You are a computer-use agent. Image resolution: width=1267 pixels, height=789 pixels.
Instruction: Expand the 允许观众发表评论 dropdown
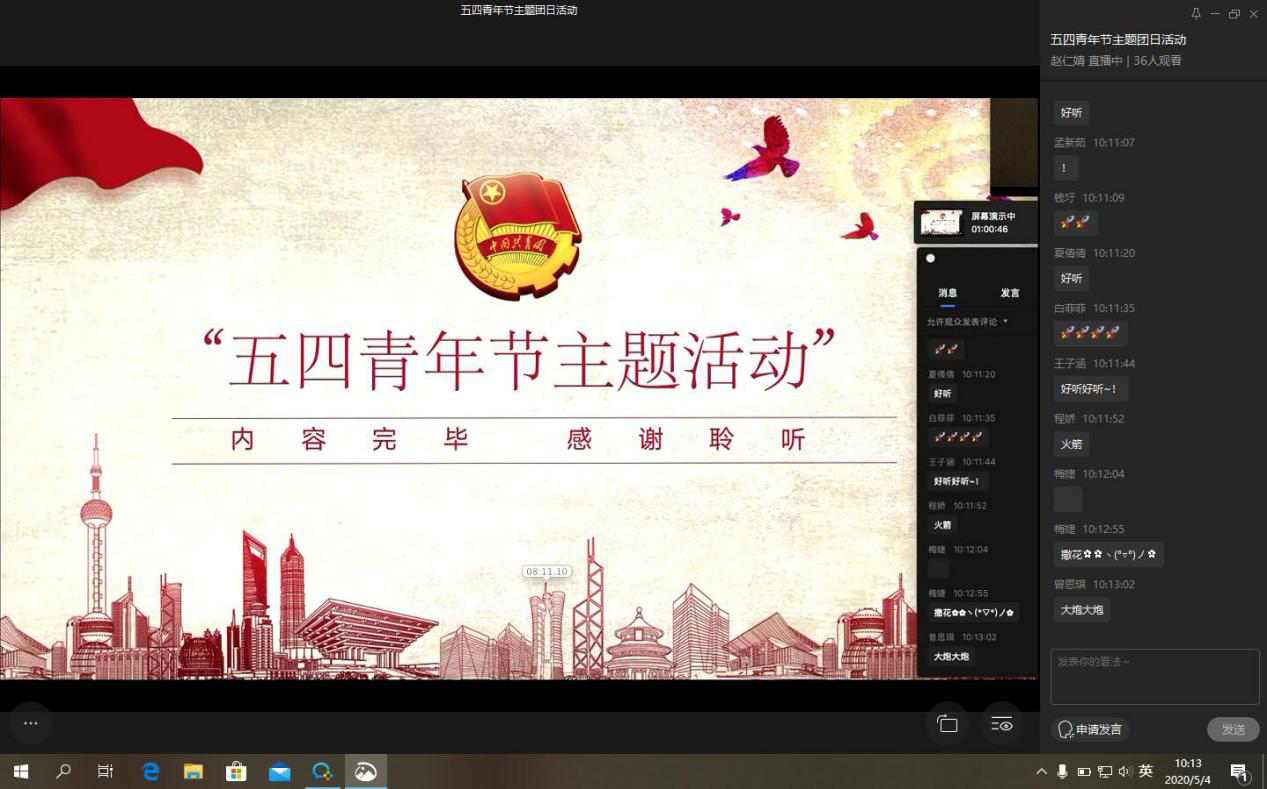(x=967, y=322)
